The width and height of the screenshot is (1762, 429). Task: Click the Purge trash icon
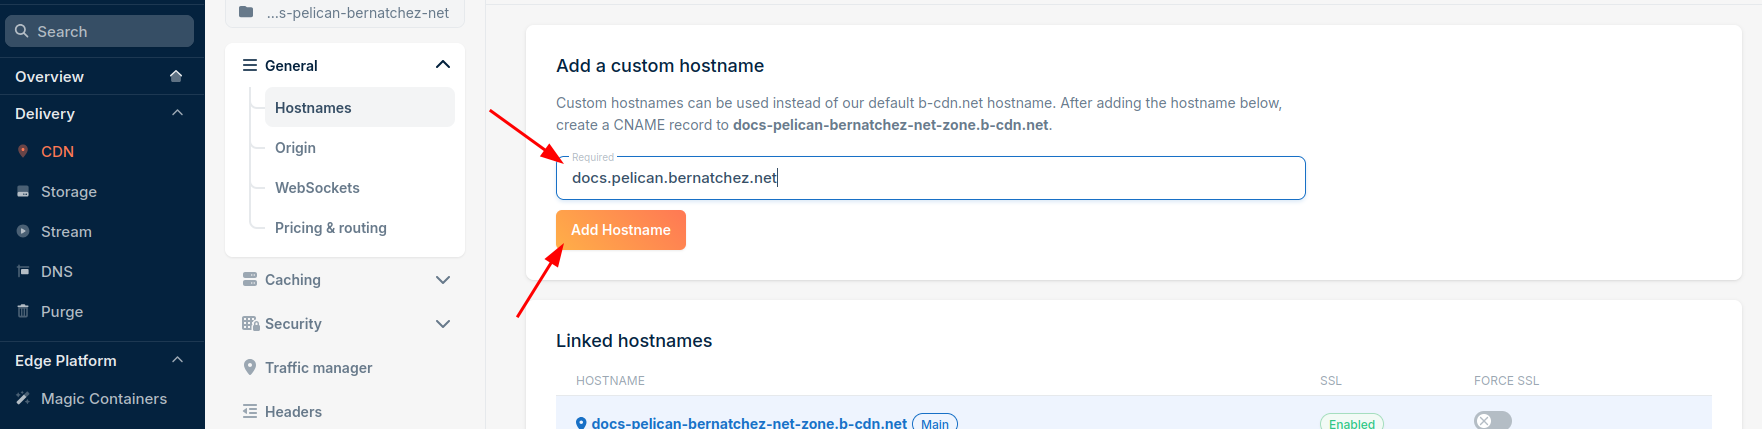click(23, 311)
